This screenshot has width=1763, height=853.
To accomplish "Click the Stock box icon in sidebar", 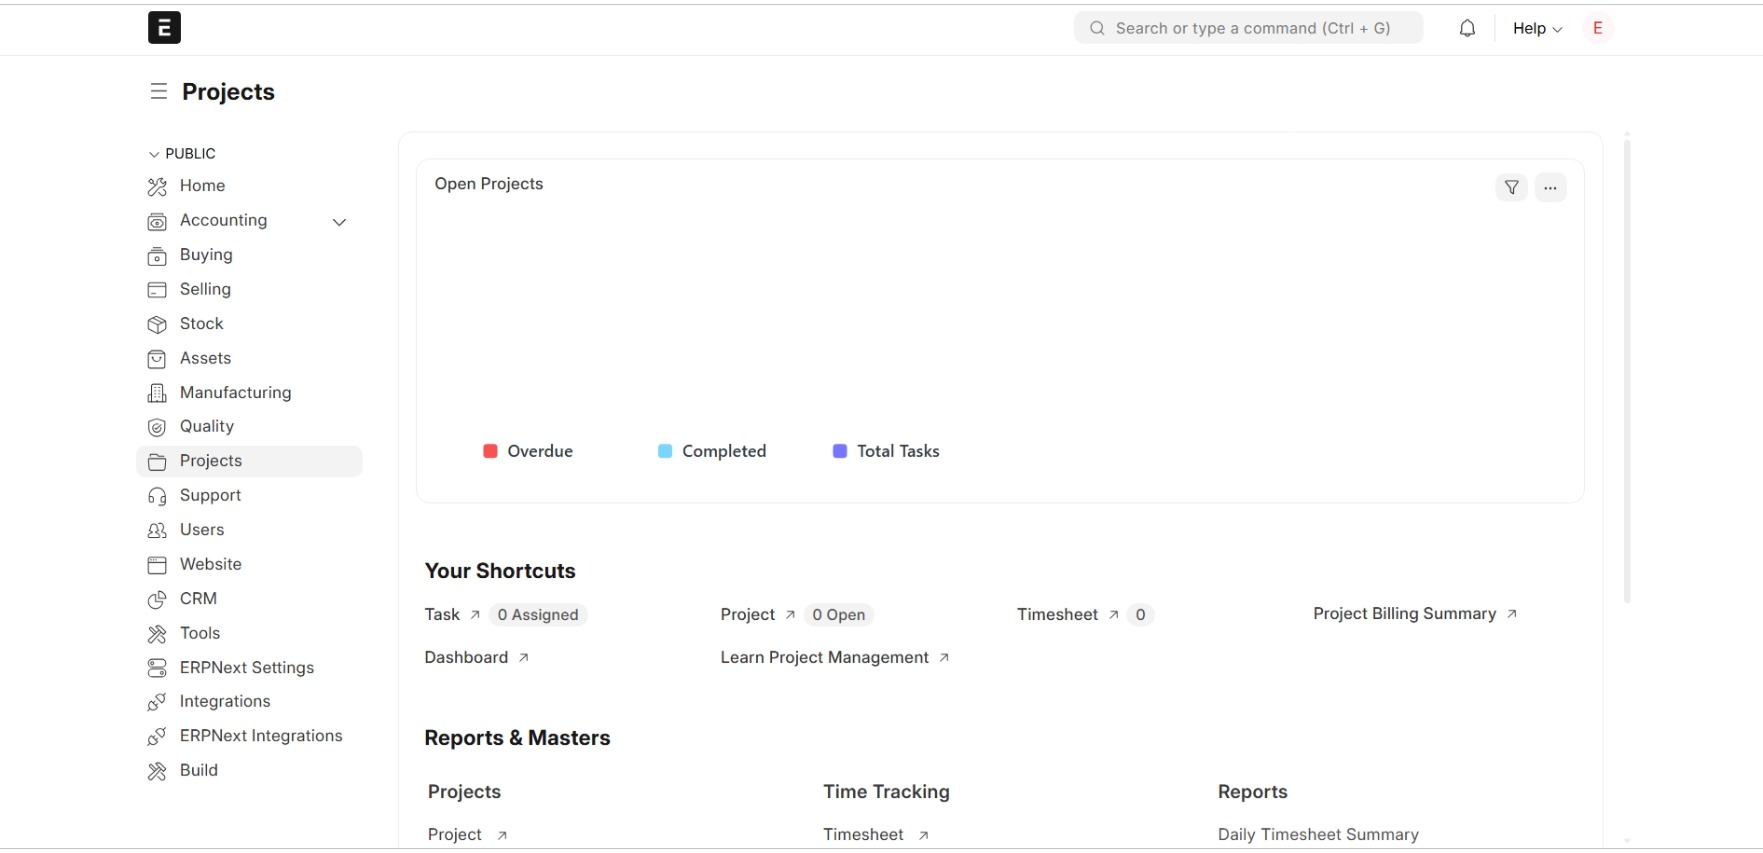I will 157,324.
